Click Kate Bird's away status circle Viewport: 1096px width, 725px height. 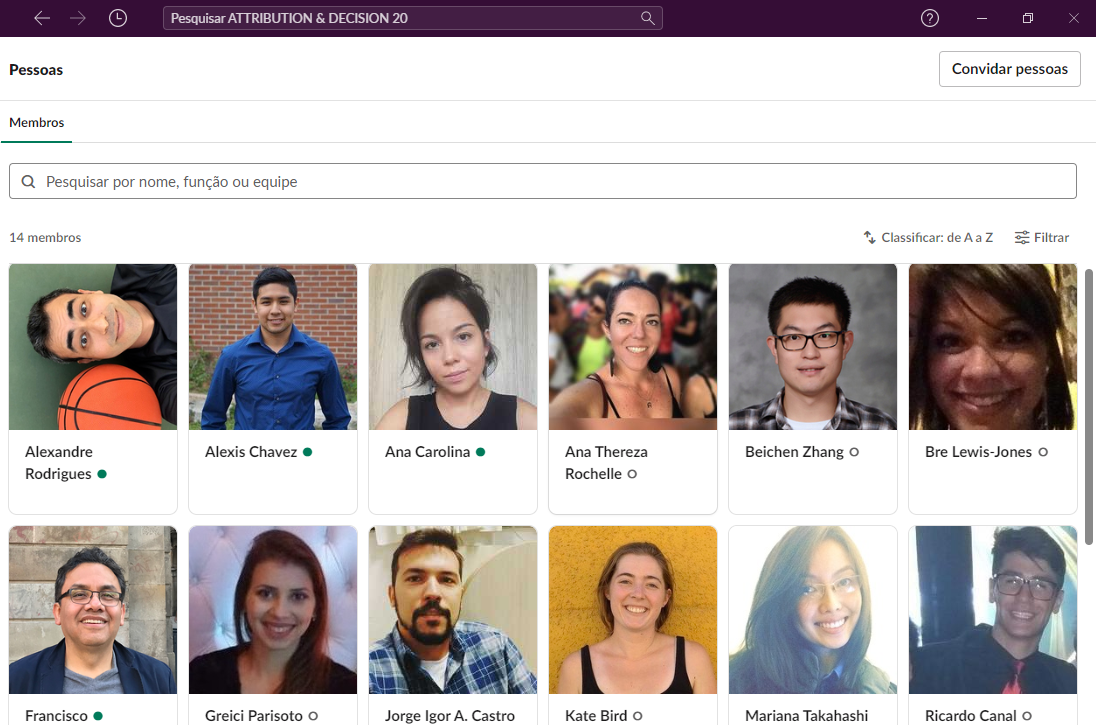(637, 716)
